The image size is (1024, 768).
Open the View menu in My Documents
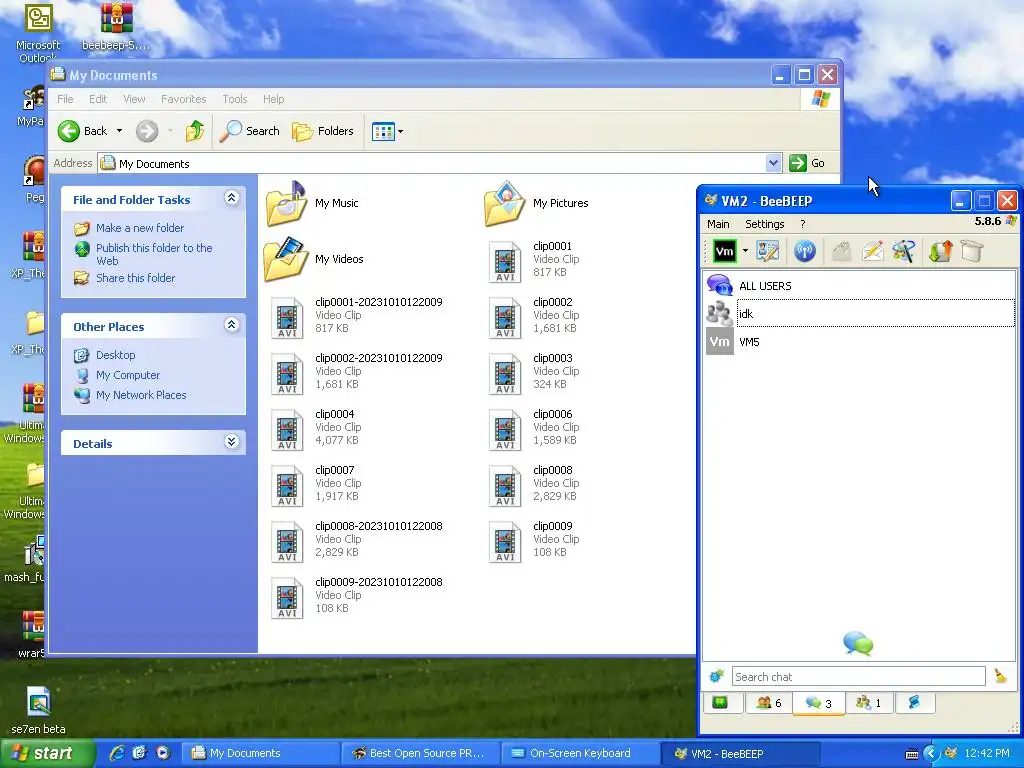134,99
